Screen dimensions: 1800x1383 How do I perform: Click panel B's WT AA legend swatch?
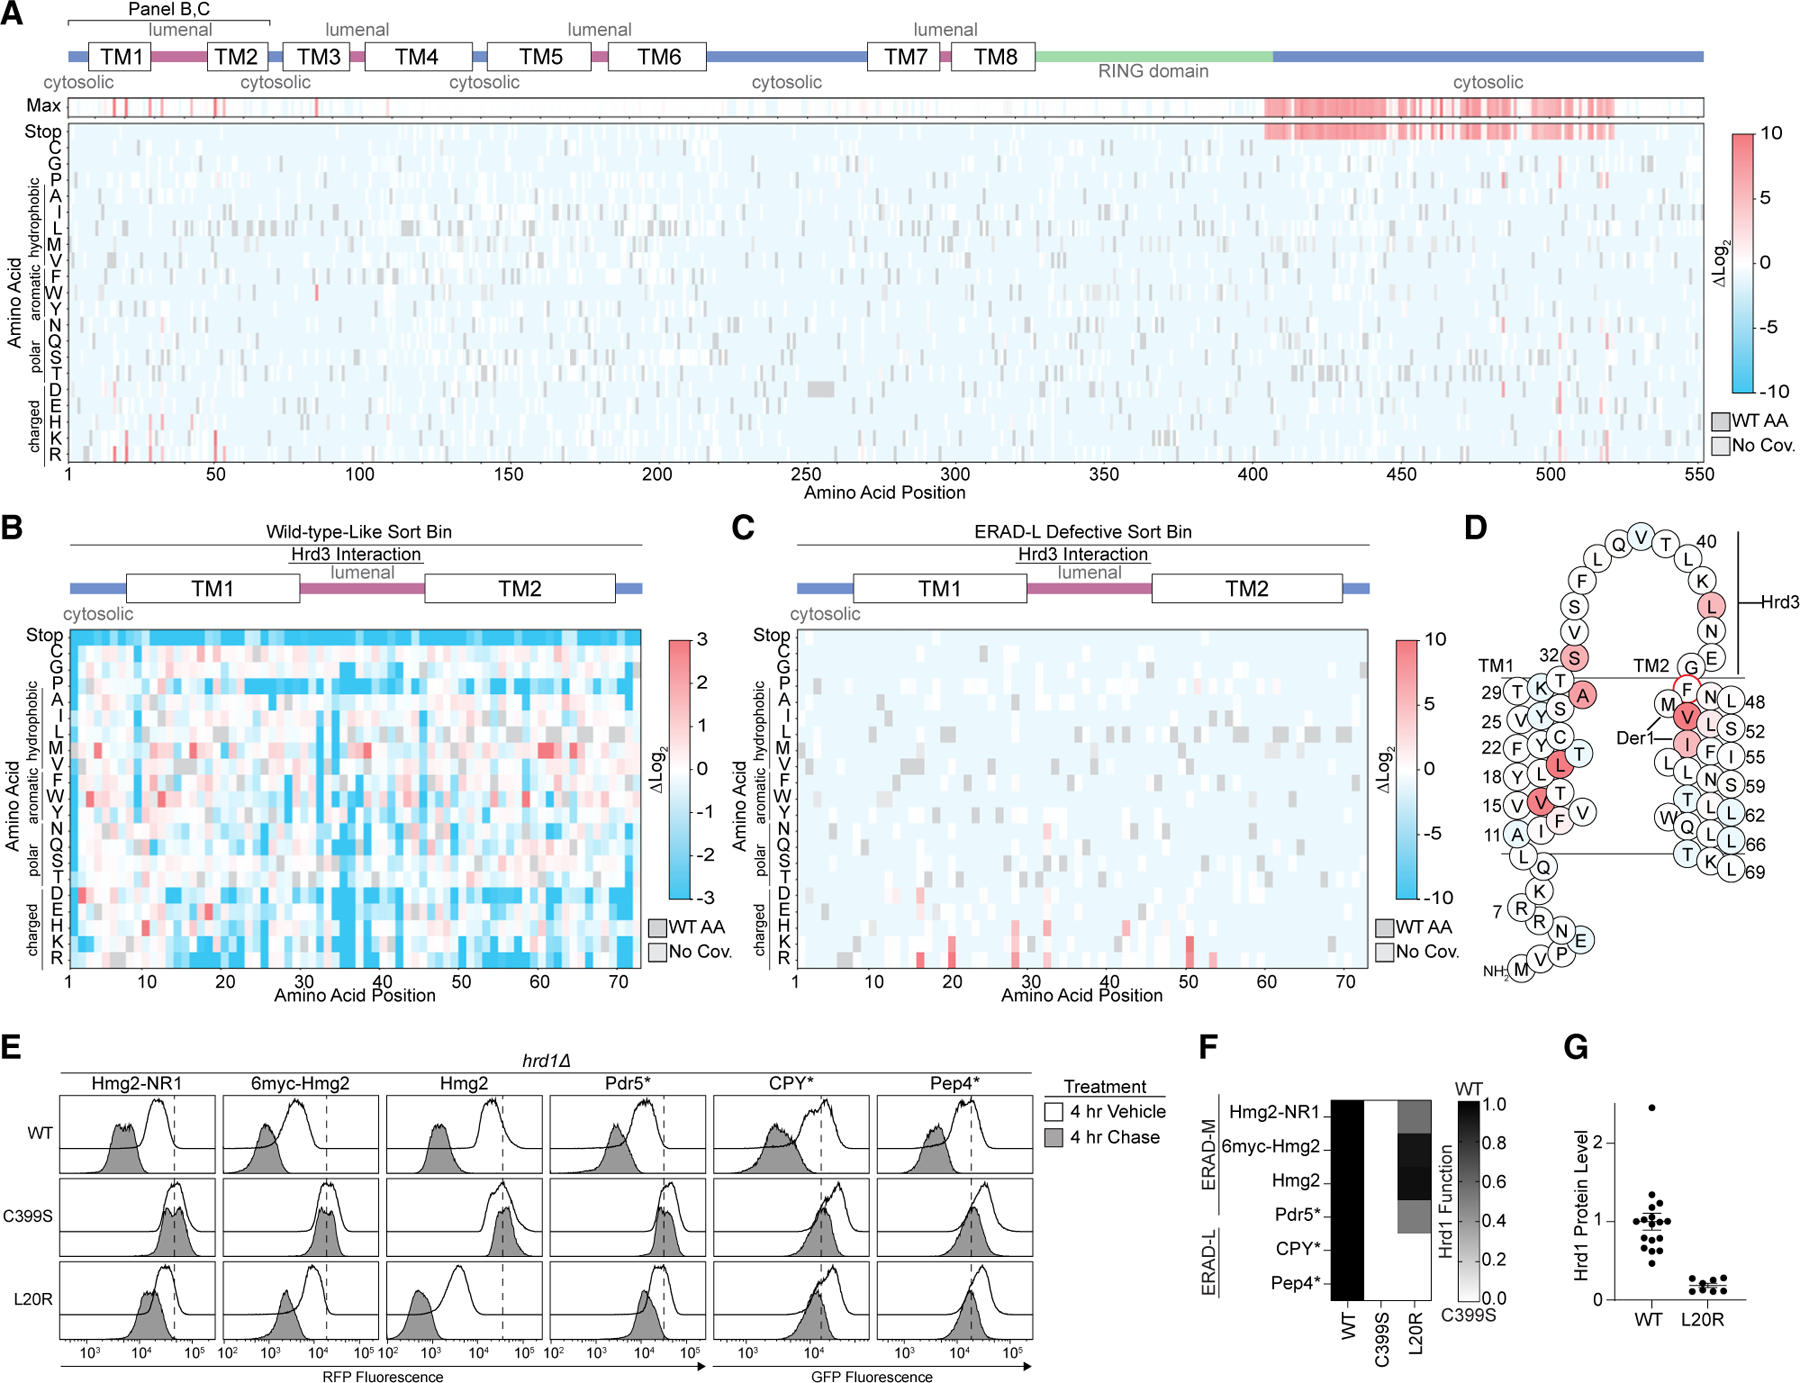click(x=657, y=928)
